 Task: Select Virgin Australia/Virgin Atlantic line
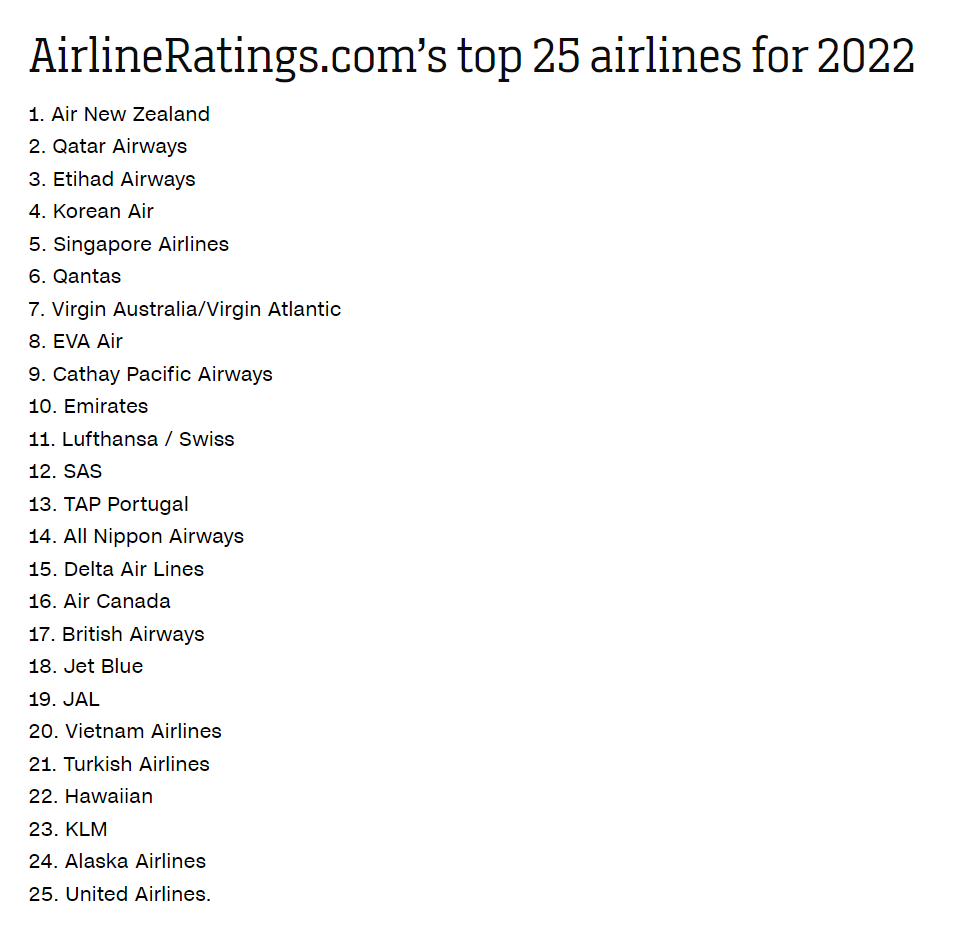(x=185, y=309)
